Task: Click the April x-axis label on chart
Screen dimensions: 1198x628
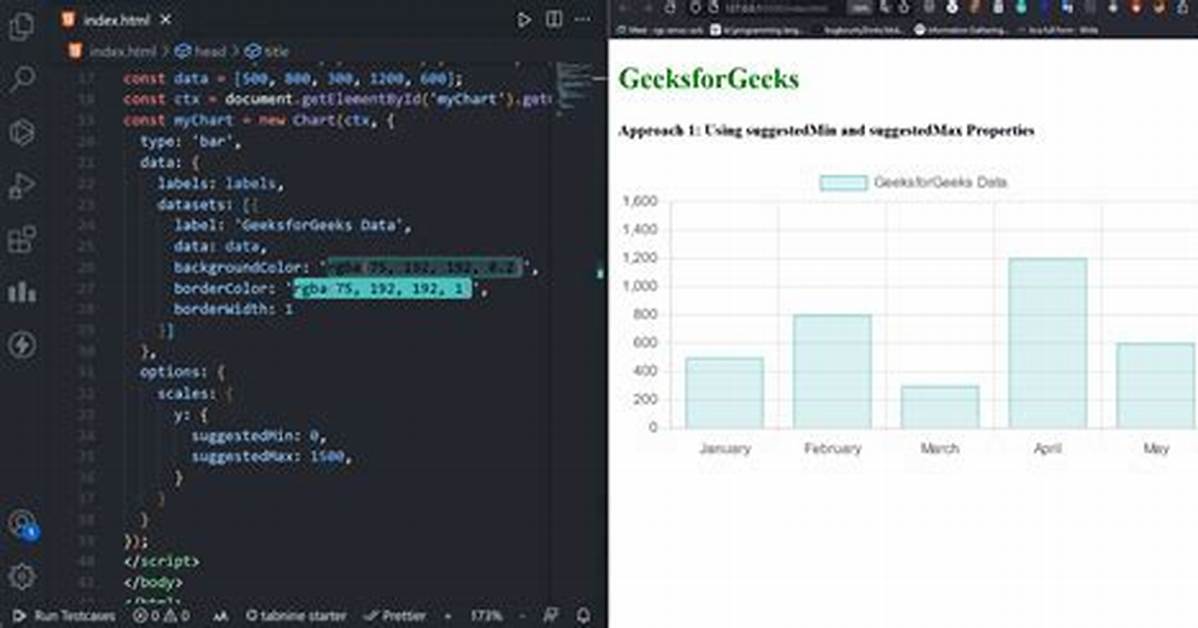Action: 1047,448
